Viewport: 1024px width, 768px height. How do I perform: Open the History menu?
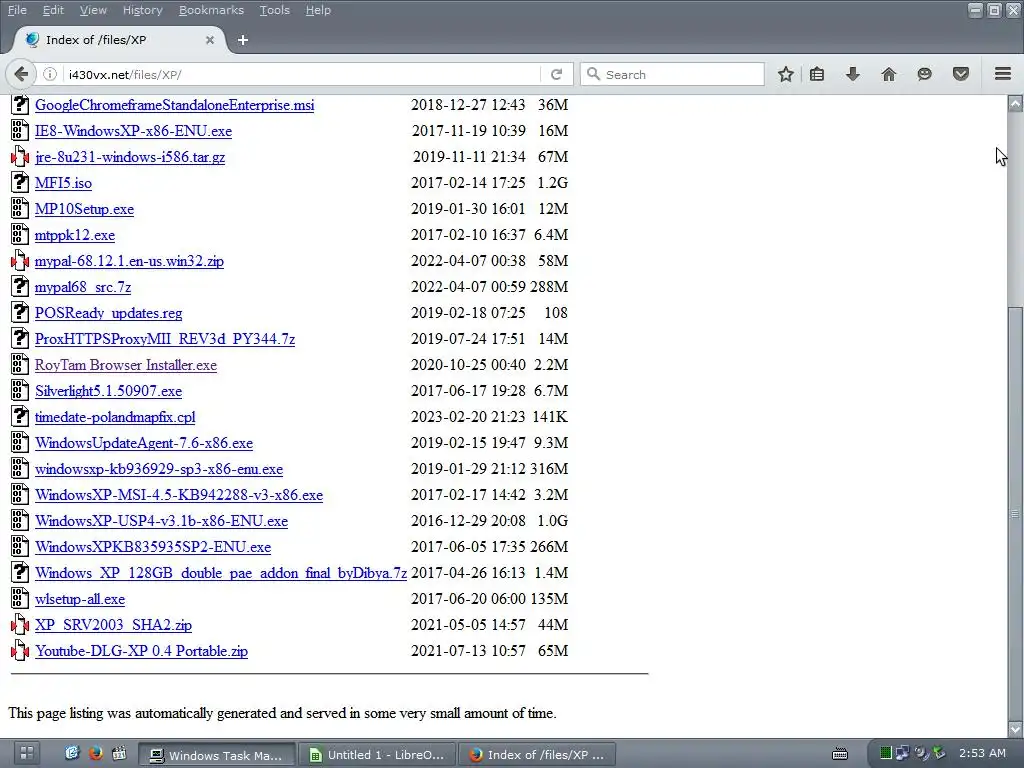click(142, 10)
